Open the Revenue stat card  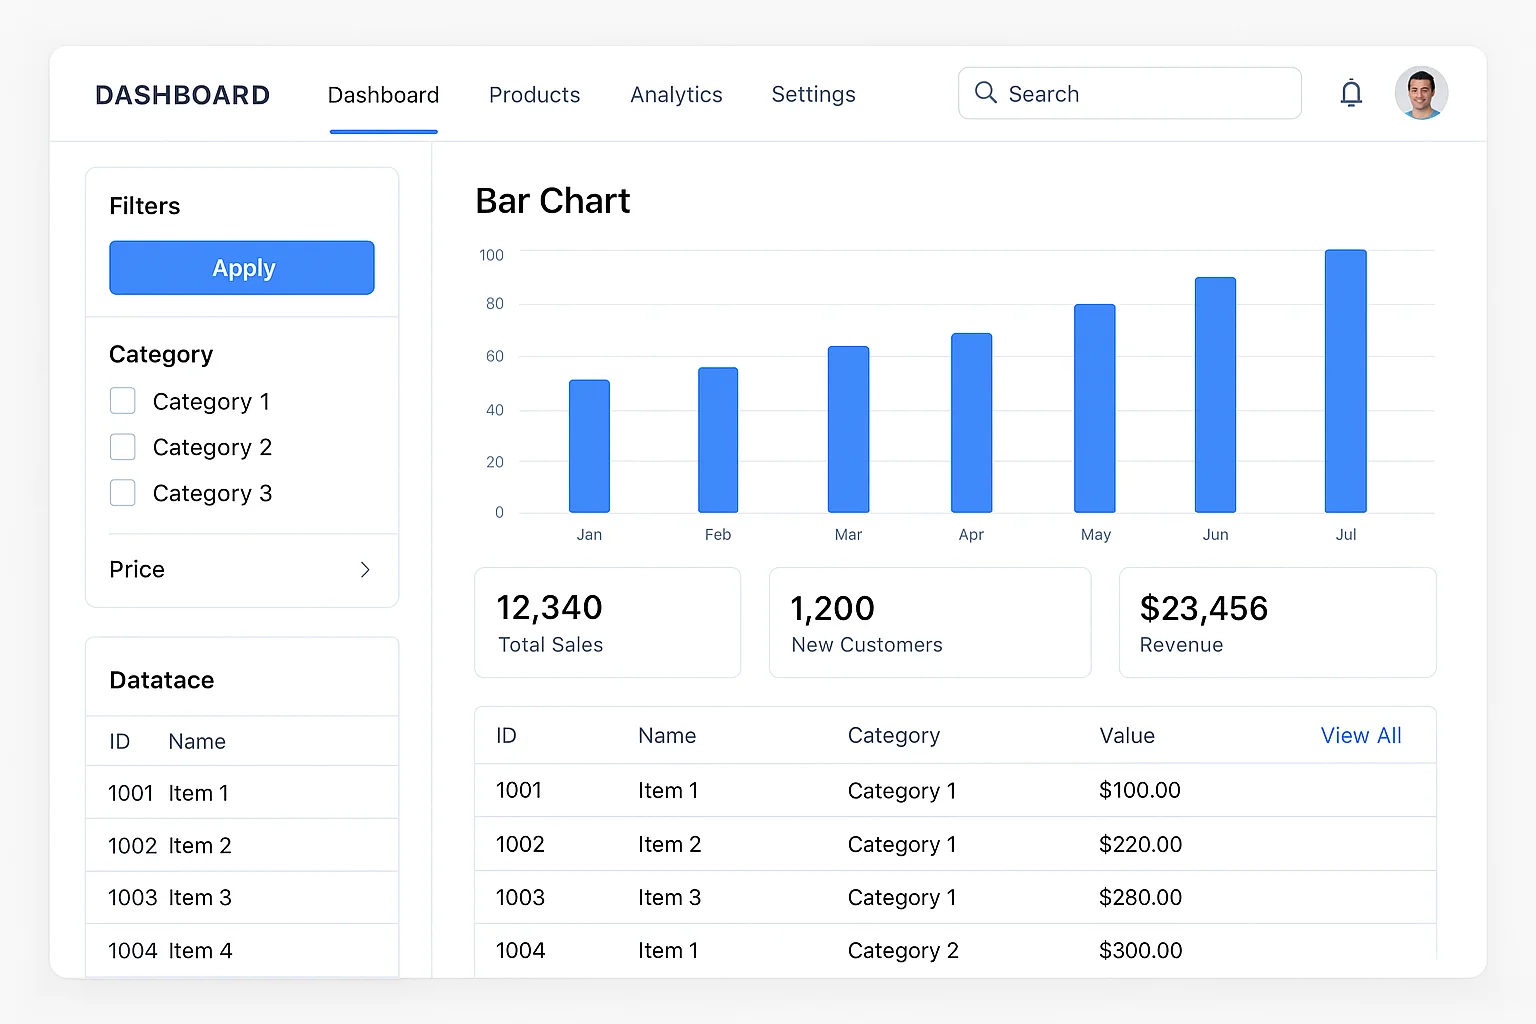(1277, 623)
